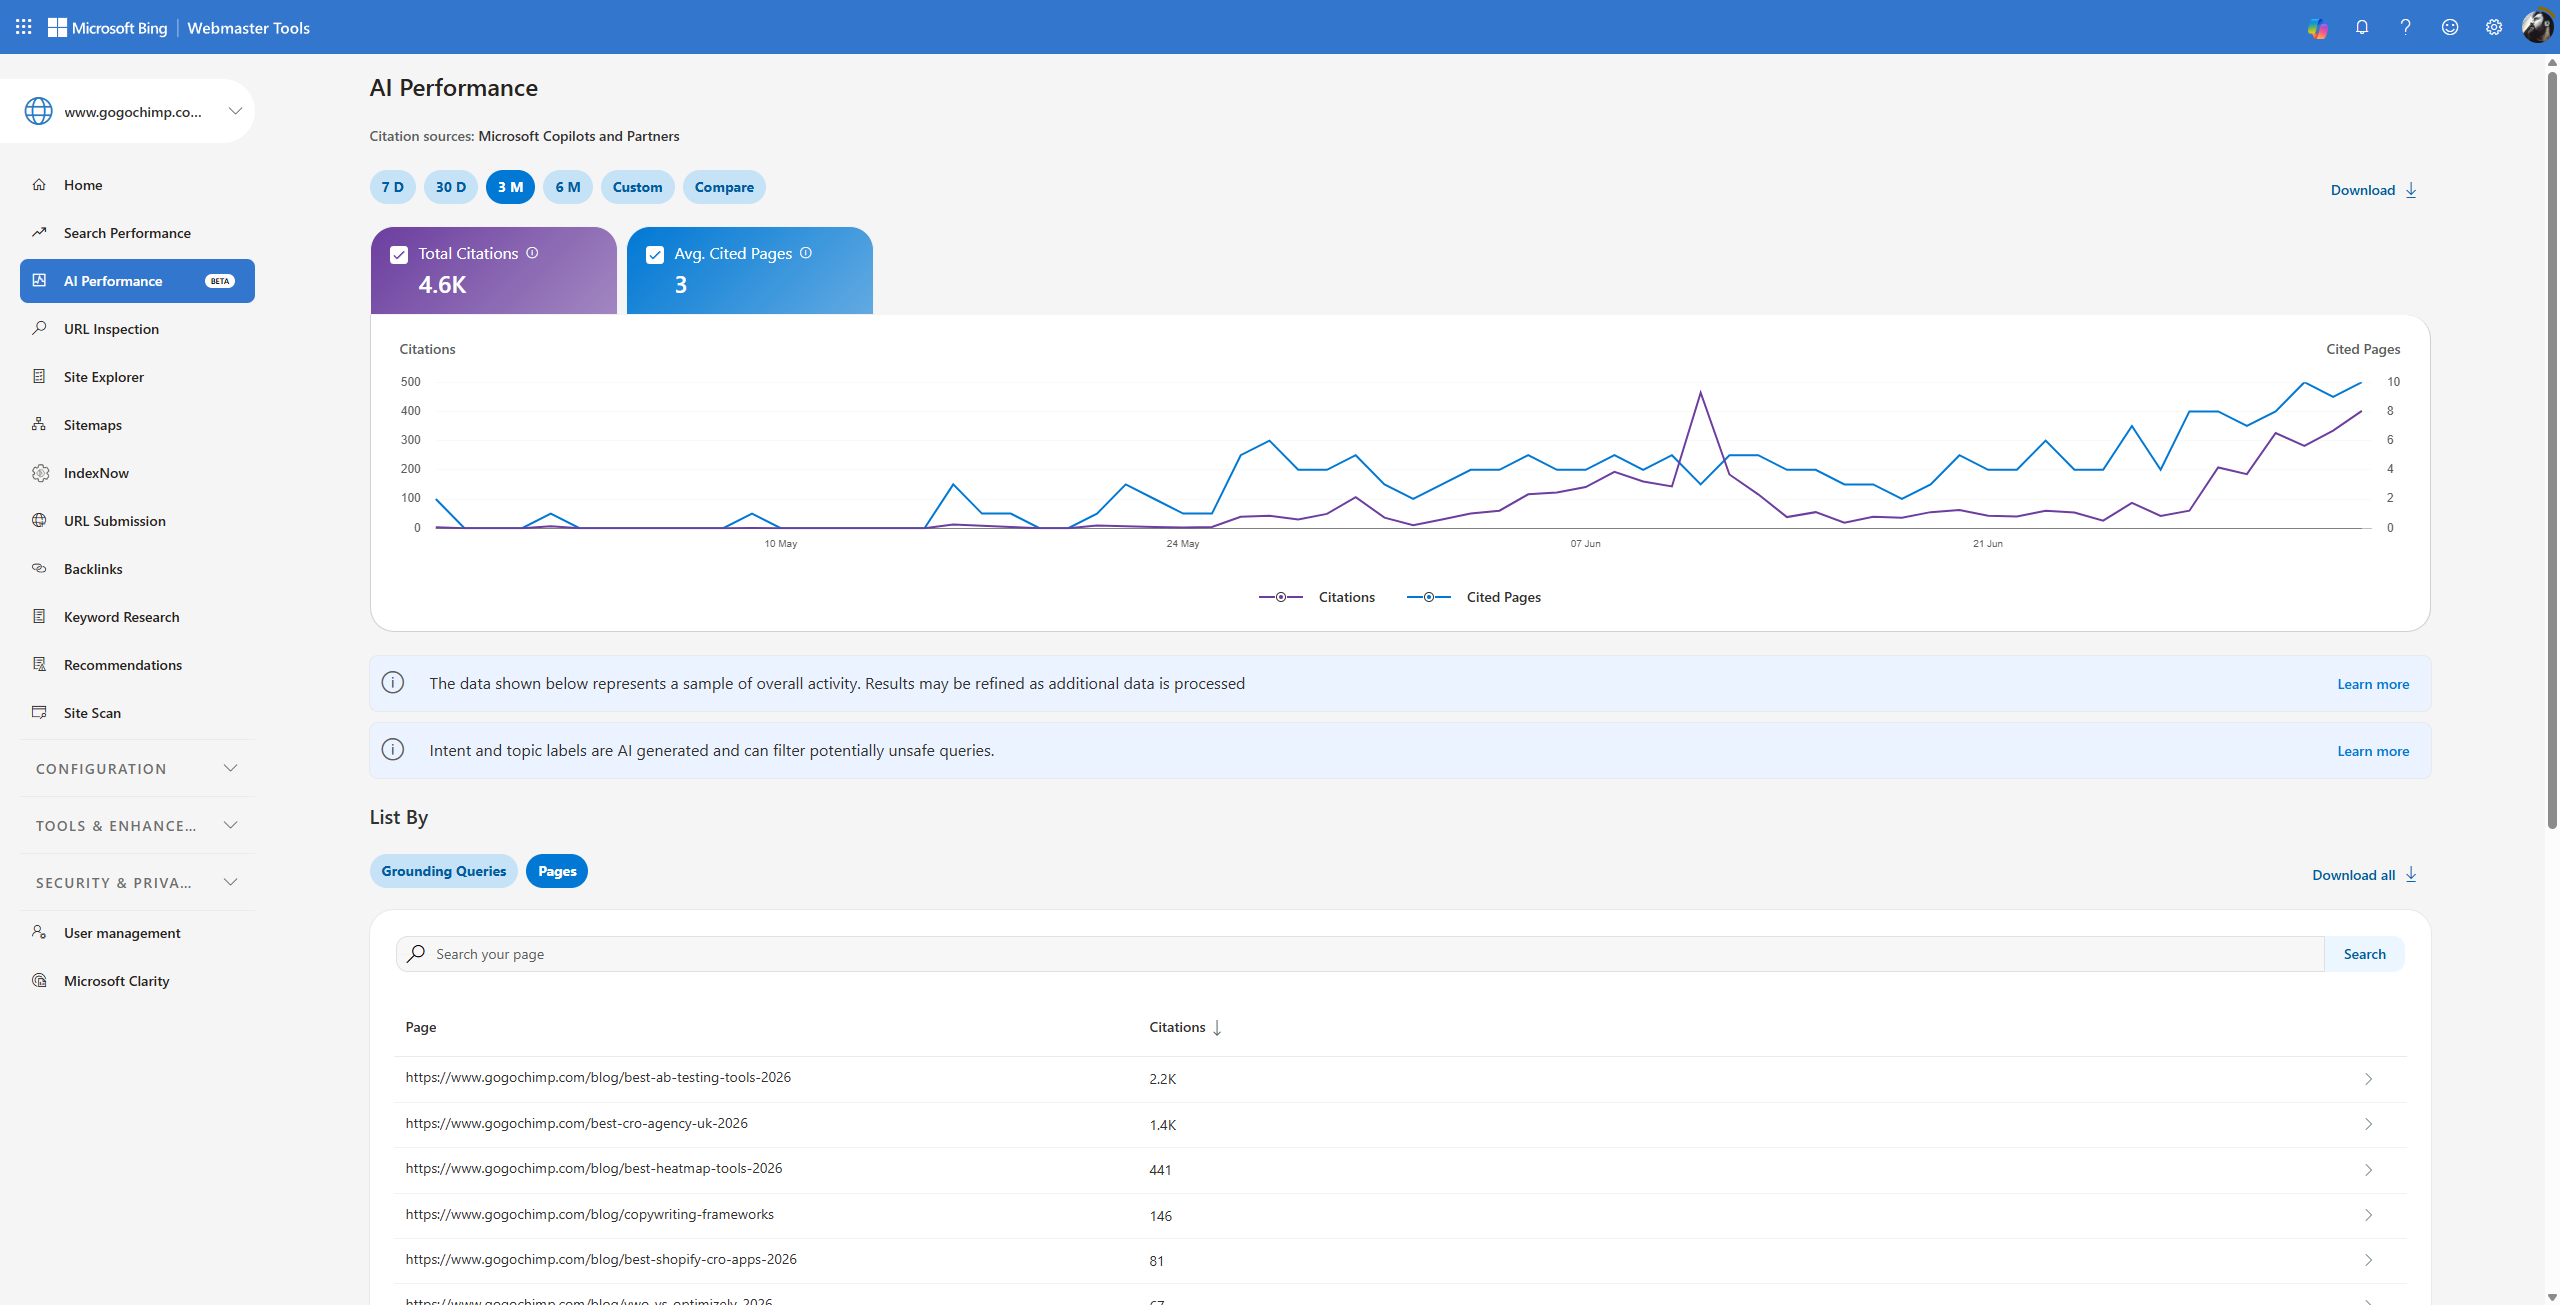The width and height of the screenshot is (2560, 1305).
Task: Click the URL Submission globe icon
Action: [39, 520]
